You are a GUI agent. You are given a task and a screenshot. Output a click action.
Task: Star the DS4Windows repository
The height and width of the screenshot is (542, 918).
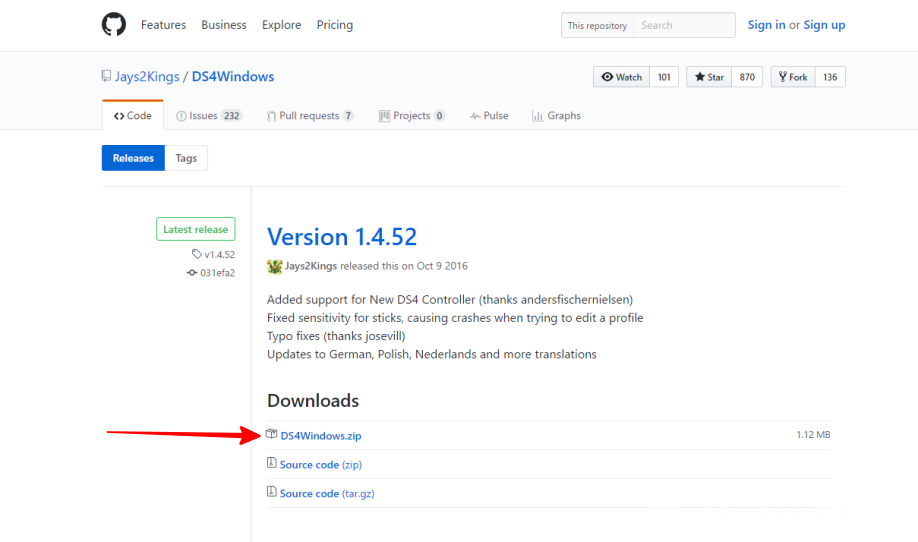(709, 77)
